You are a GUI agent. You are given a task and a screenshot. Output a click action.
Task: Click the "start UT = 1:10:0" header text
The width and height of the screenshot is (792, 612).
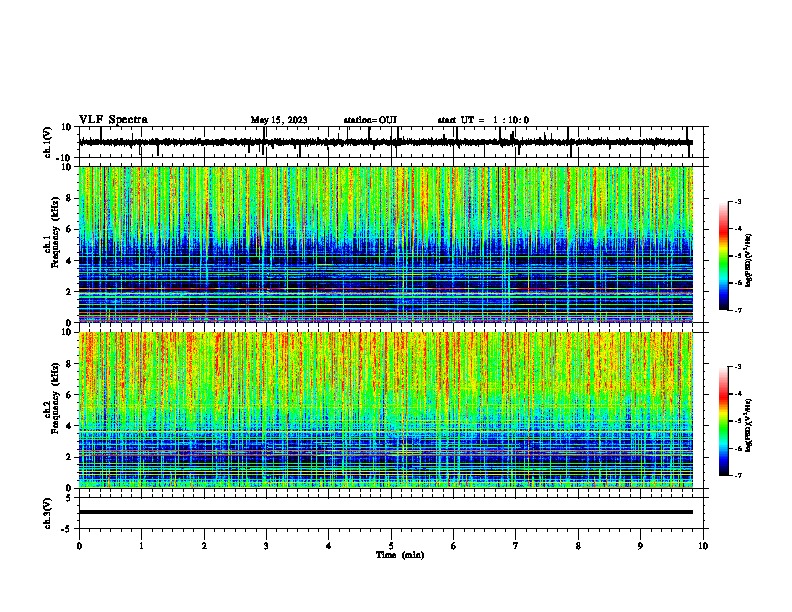pyautogui.click(x=483, y=120)
